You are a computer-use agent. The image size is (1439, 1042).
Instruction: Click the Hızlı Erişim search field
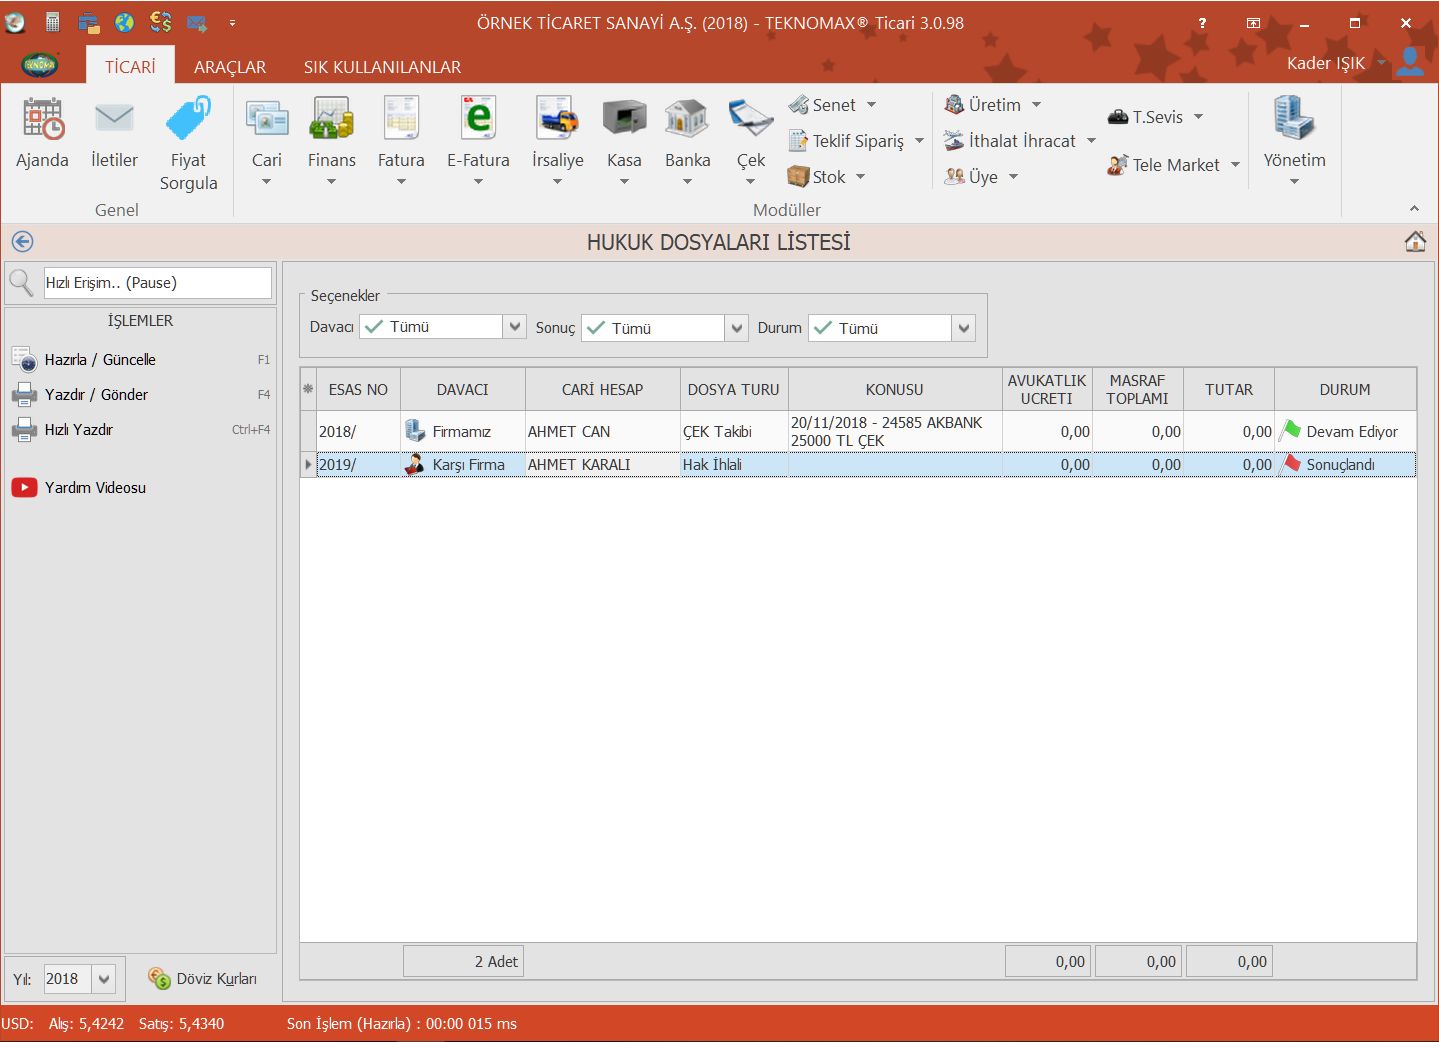tap(157, 283)
